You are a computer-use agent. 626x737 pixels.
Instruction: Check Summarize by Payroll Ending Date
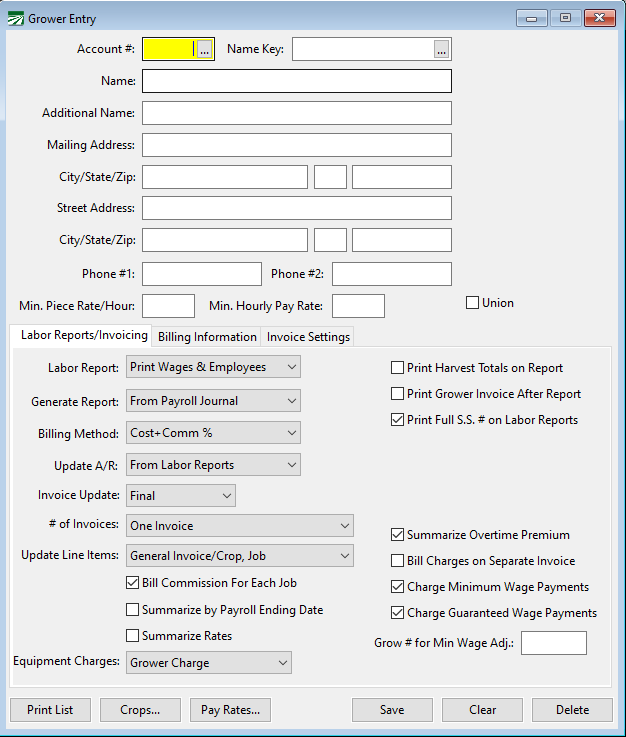click(133, 609)
